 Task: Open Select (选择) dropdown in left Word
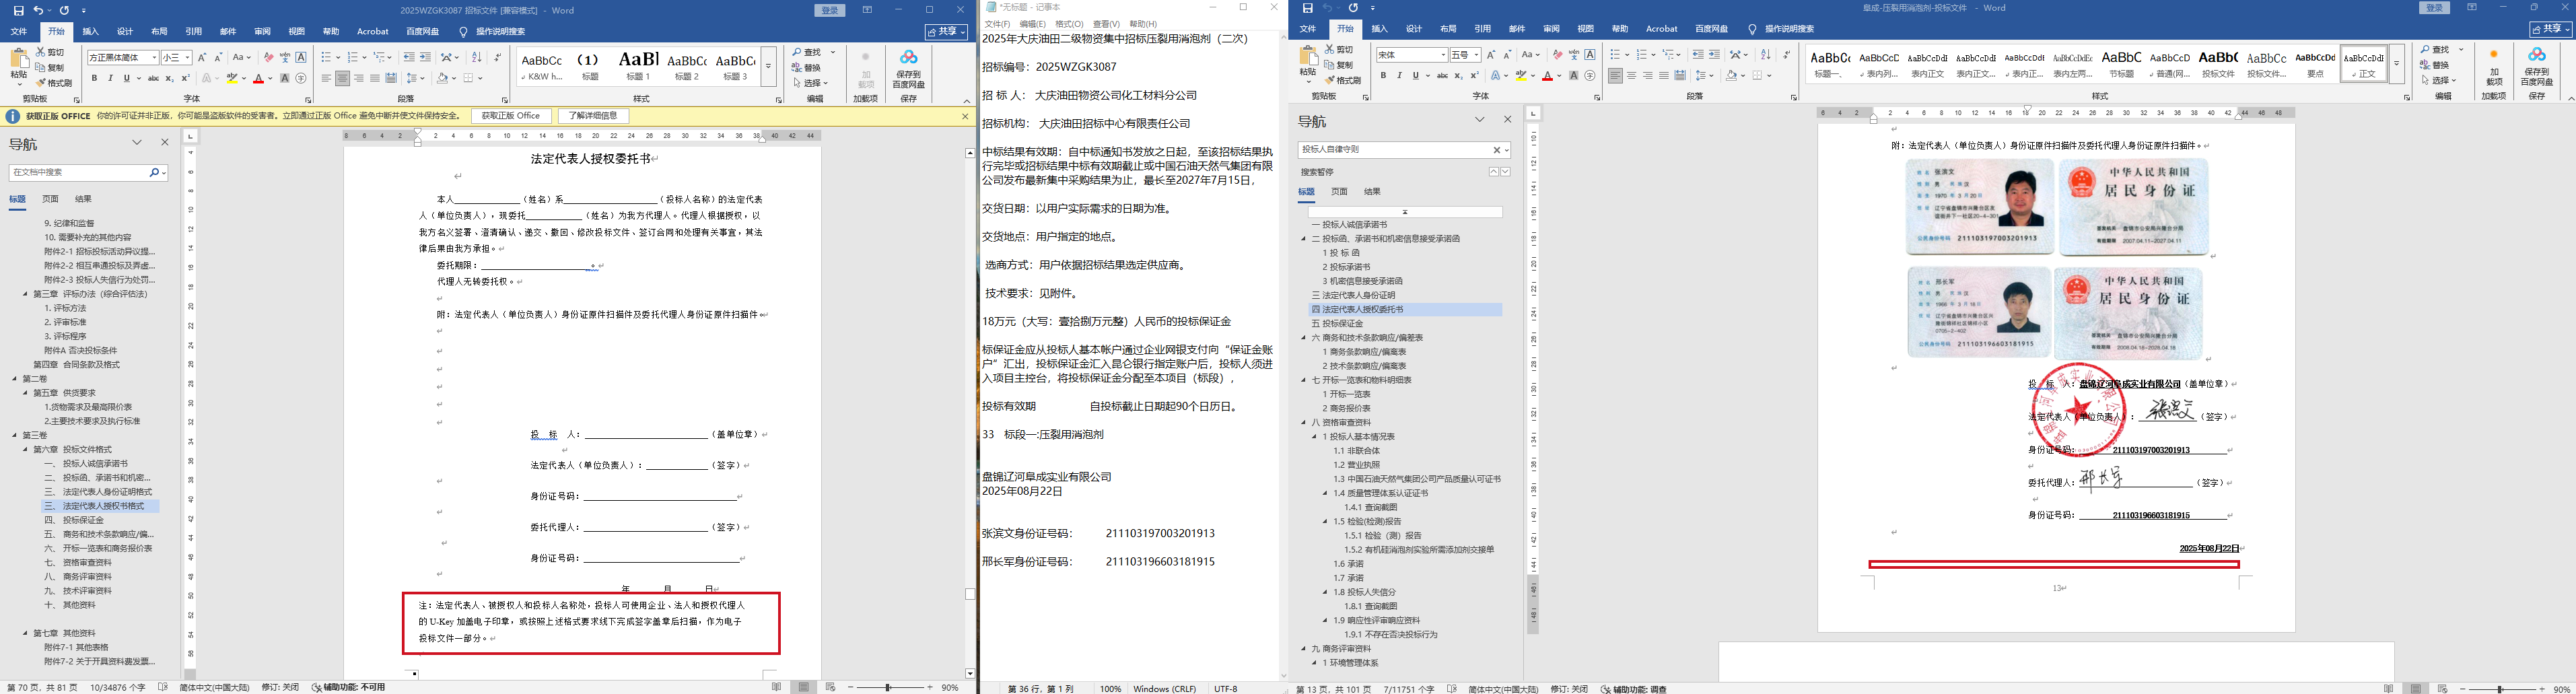pos(810,83)
